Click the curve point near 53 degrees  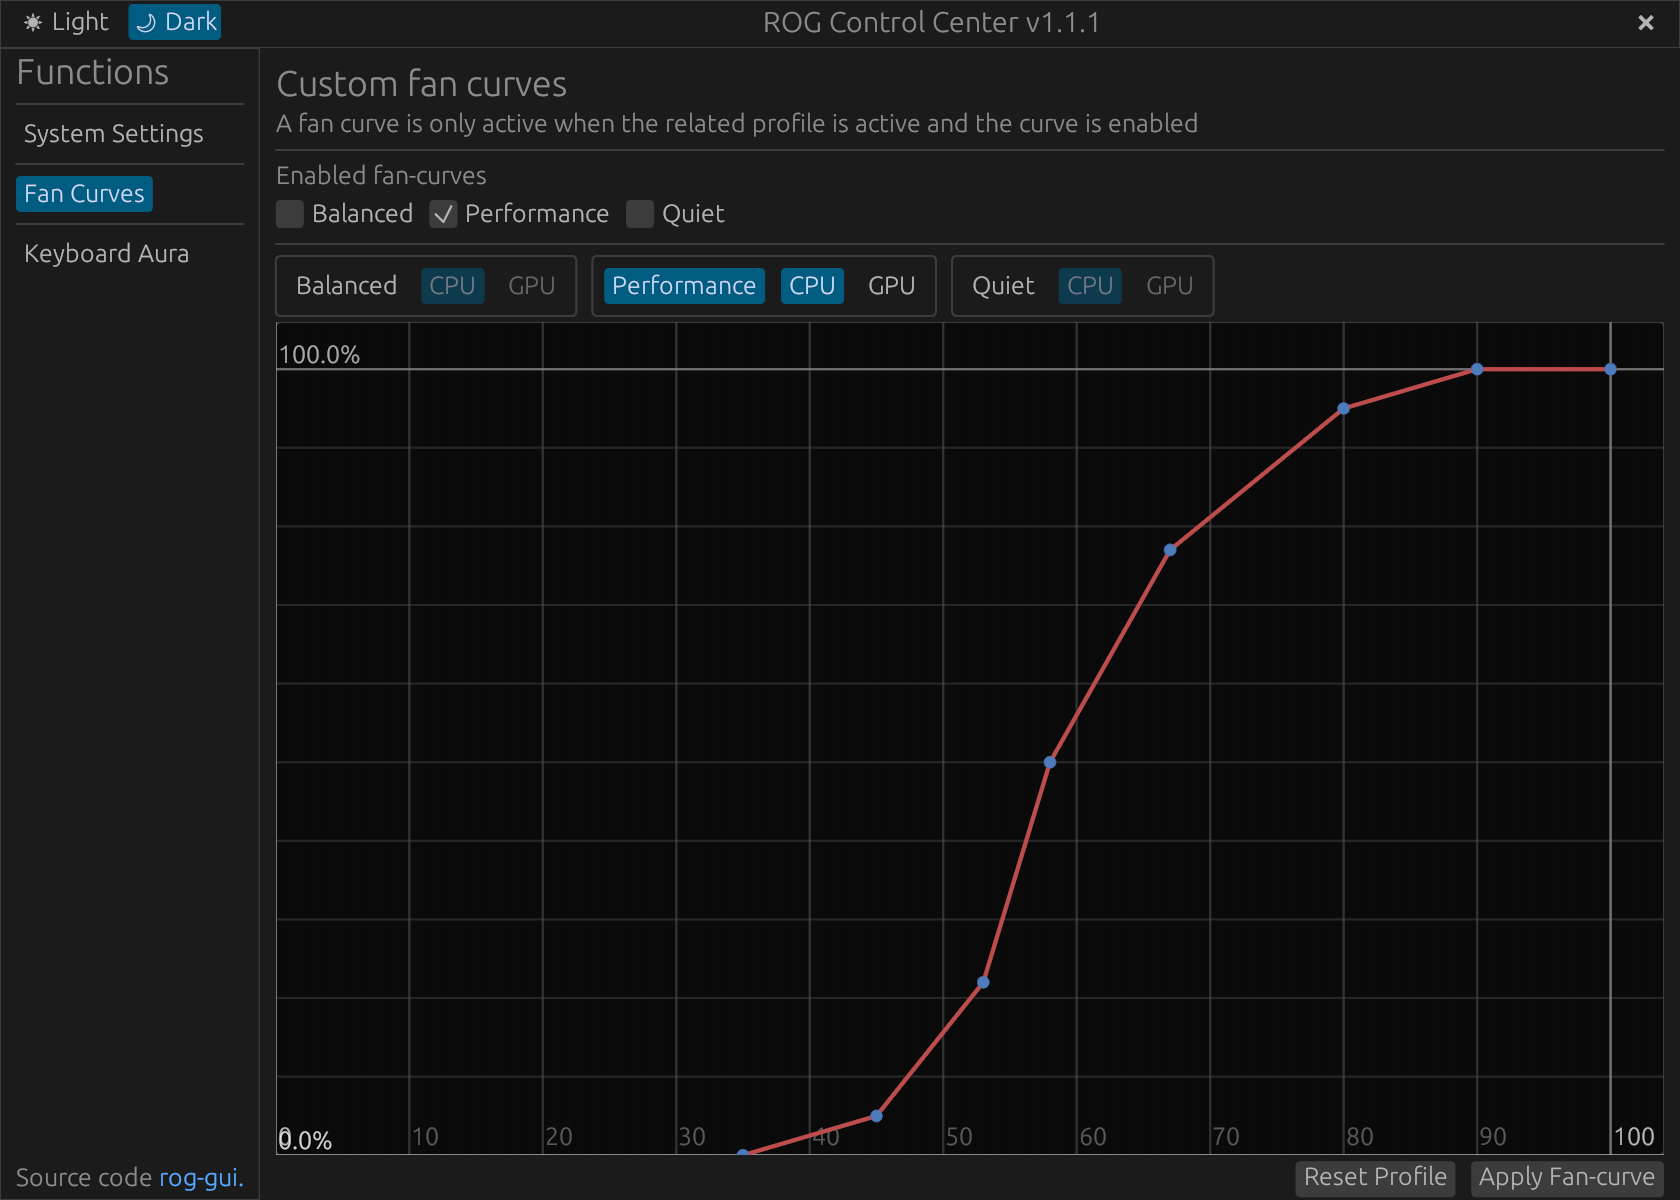coord(983,982)
